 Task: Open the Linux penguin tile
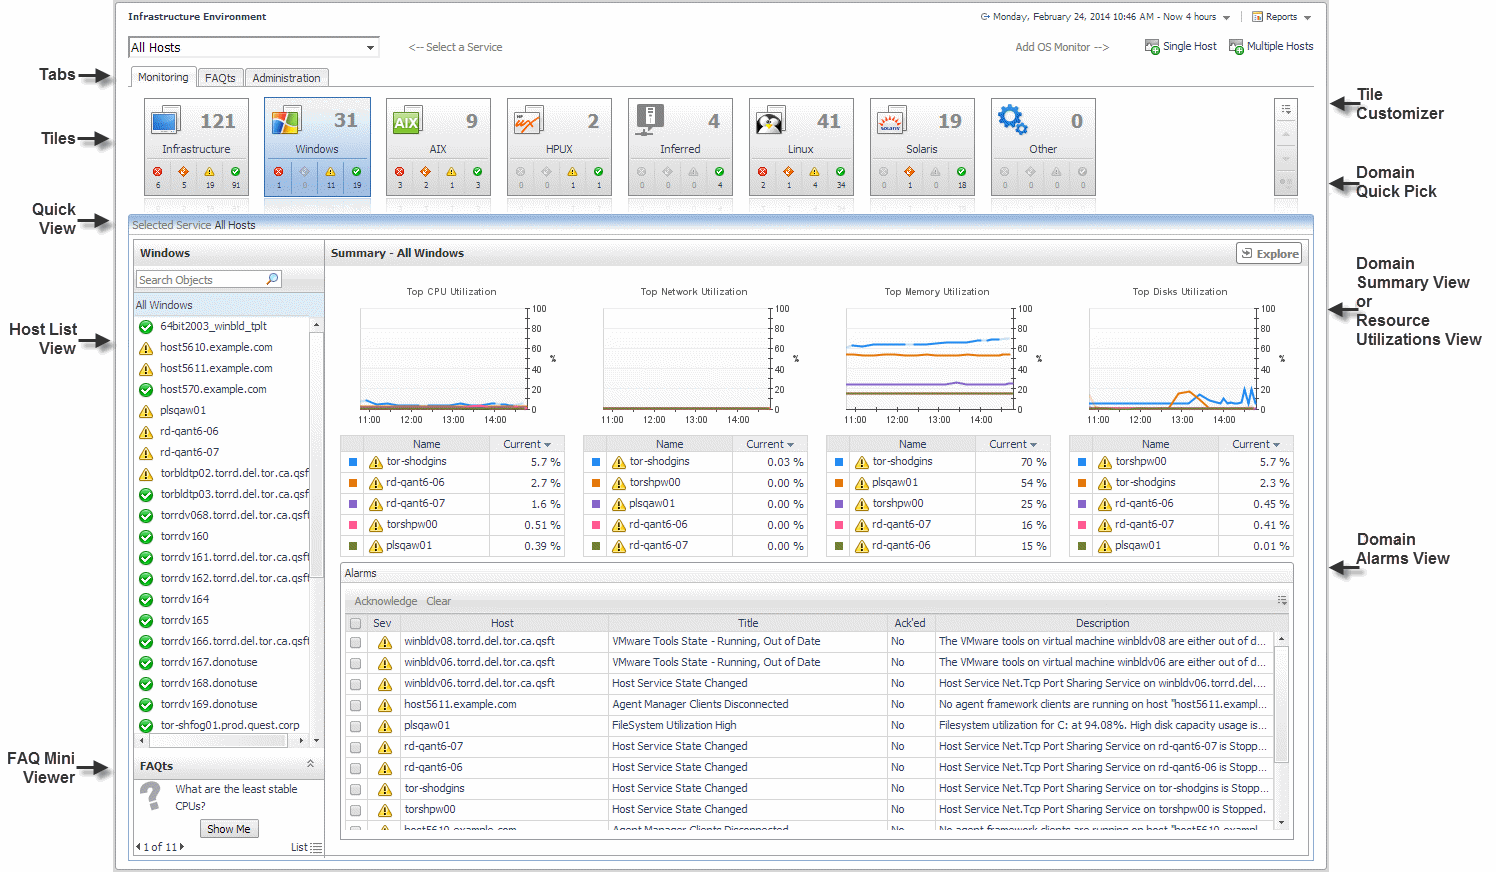769,122
